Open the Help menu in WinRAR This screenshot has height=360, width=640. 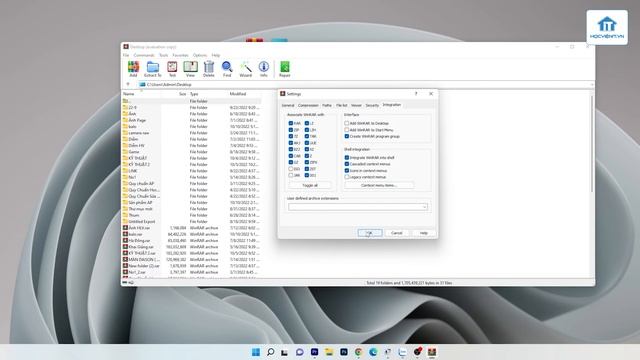(x=216, y=55)
